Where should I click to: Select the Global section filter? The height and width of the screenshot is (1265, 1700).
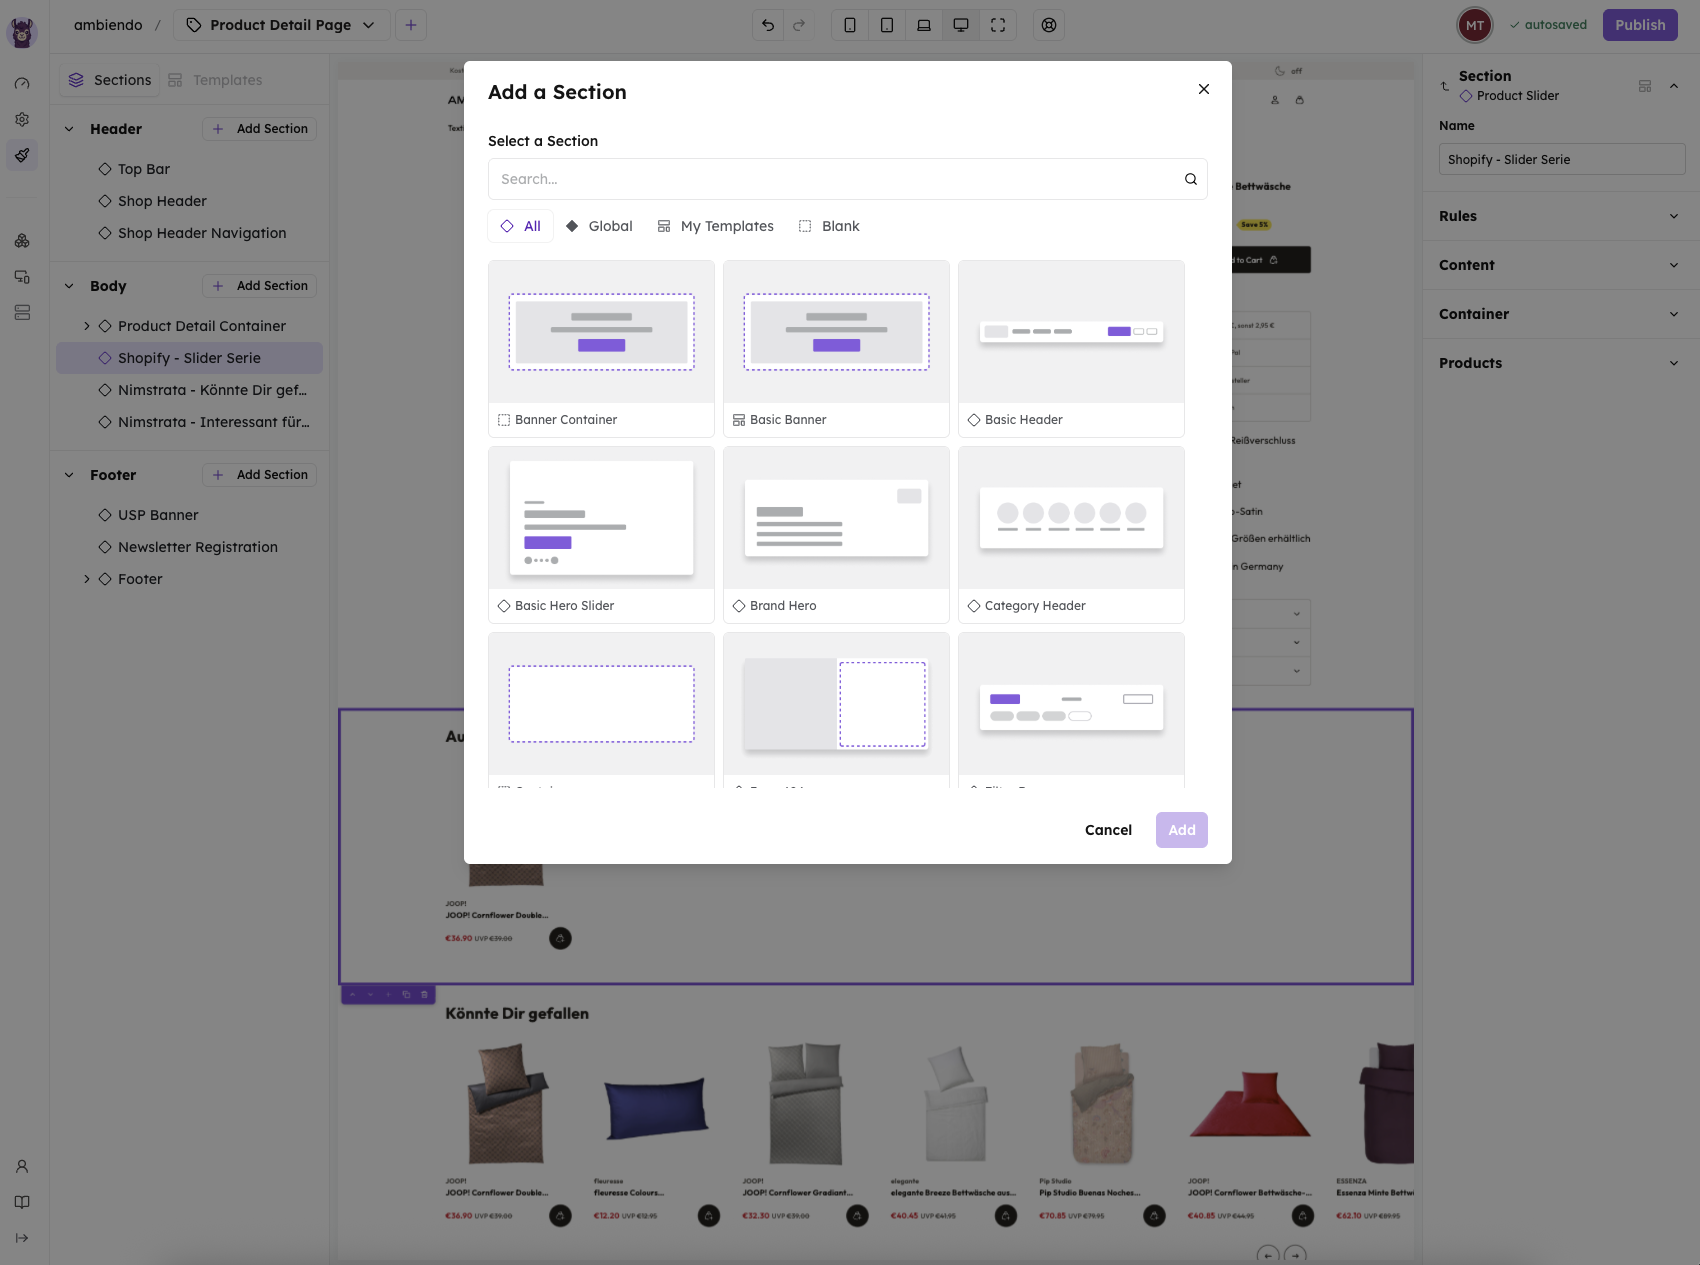point(599,226)
